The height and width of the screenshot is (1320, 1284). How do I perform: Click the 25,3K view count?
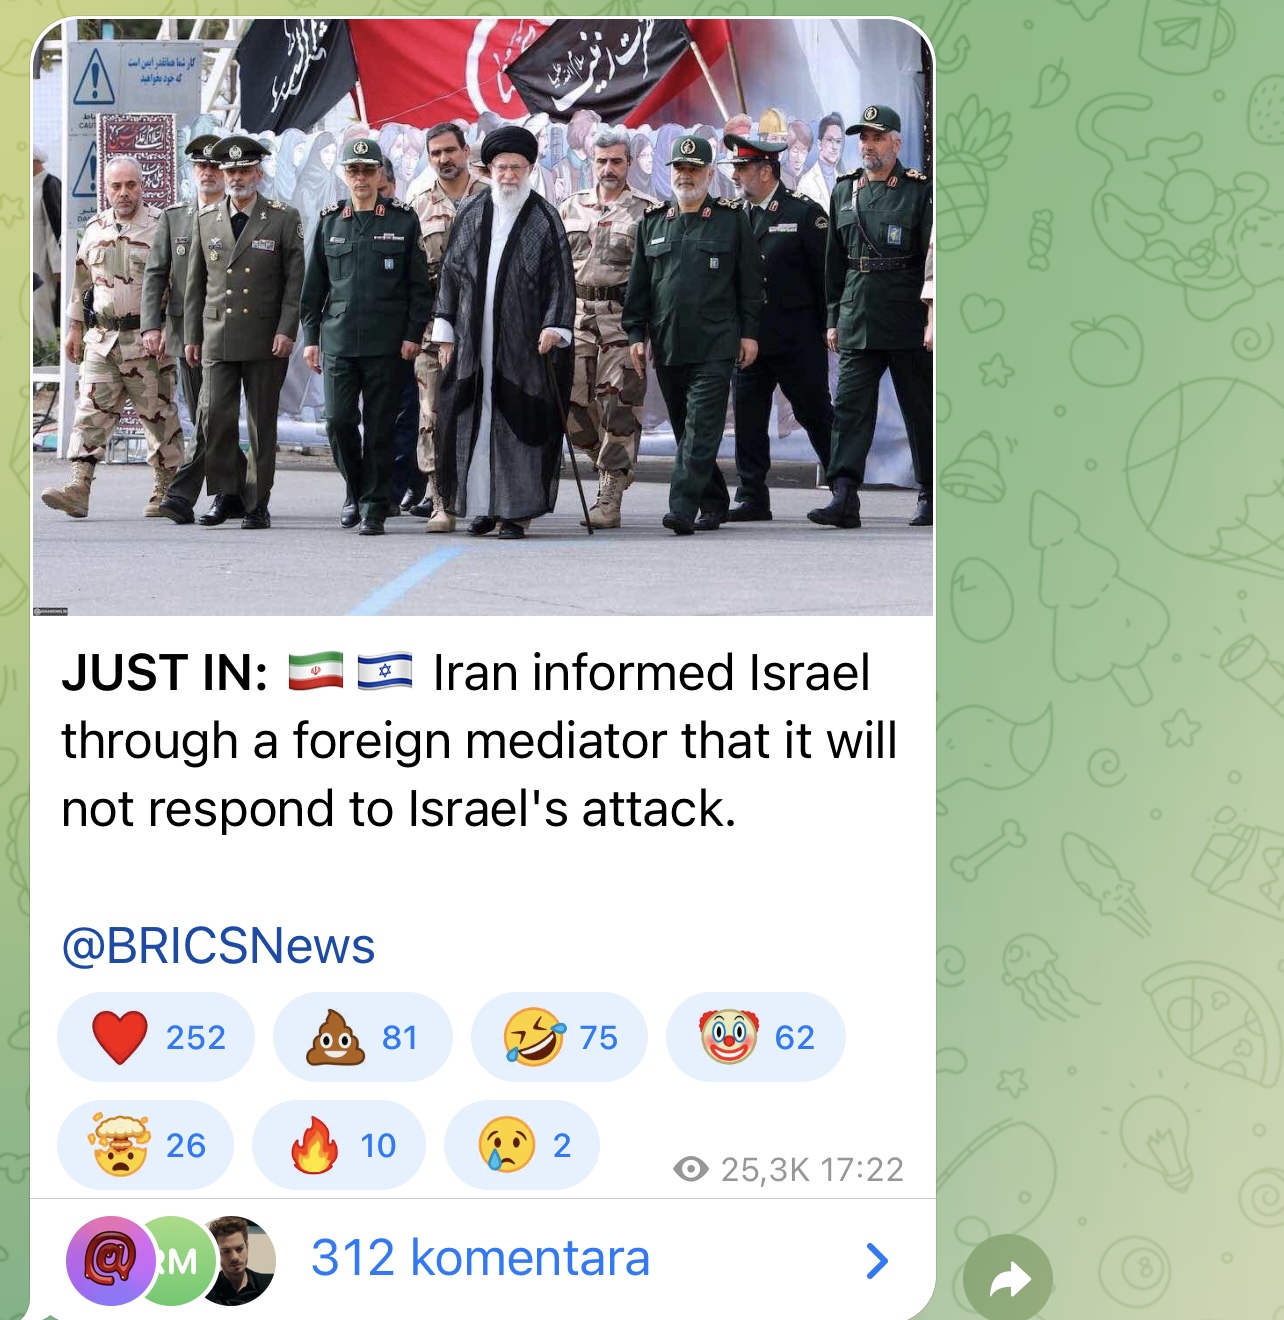click(765, 1169)
